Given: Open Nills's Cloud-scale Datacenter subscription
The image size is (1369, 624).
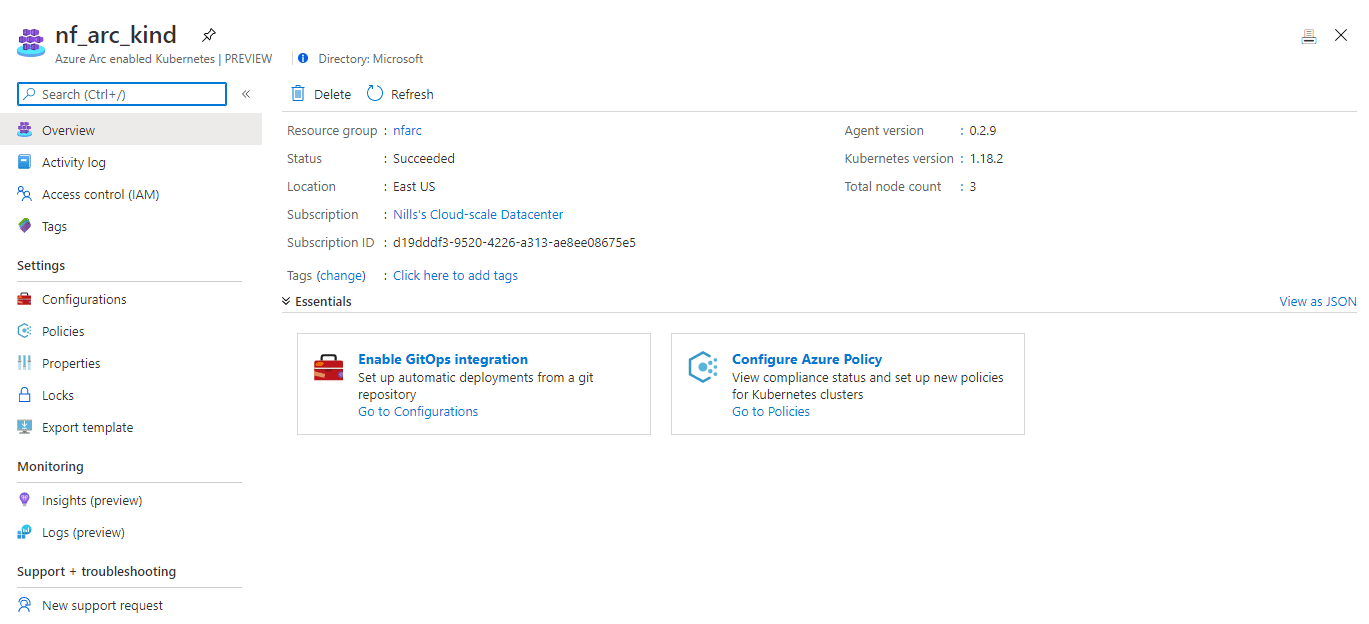Looking at the screenshot, I should pos(478,214).
